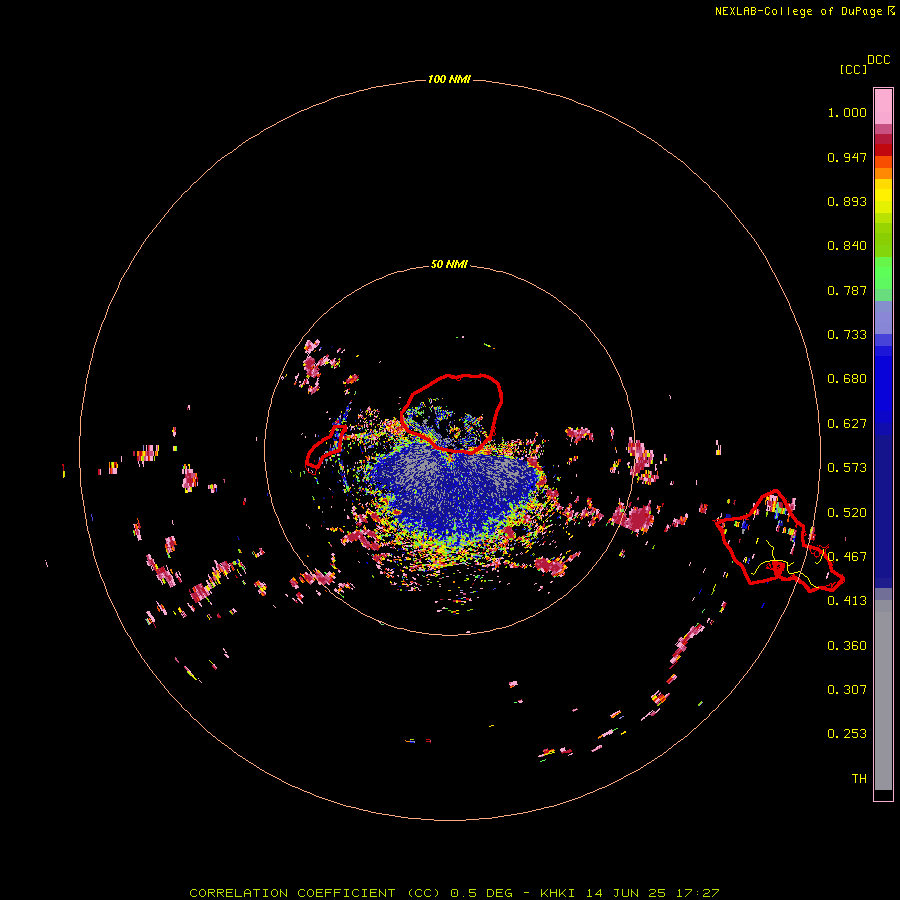Click the large red island outline at right
Screen dimensions: 900x900
(x=778, y=542)
